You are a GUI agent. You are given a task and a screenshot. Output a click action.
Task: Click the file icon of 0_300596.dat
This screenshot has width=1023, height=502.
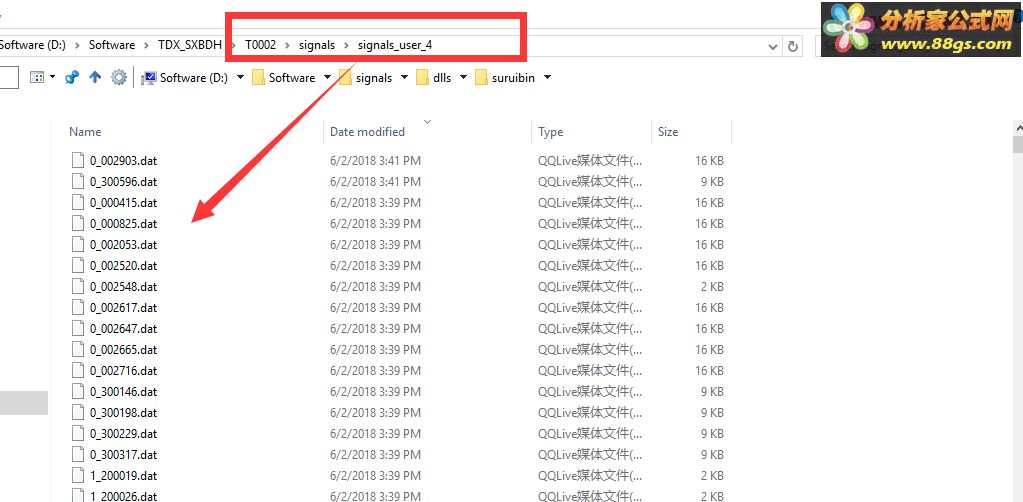tap(78, 181)
